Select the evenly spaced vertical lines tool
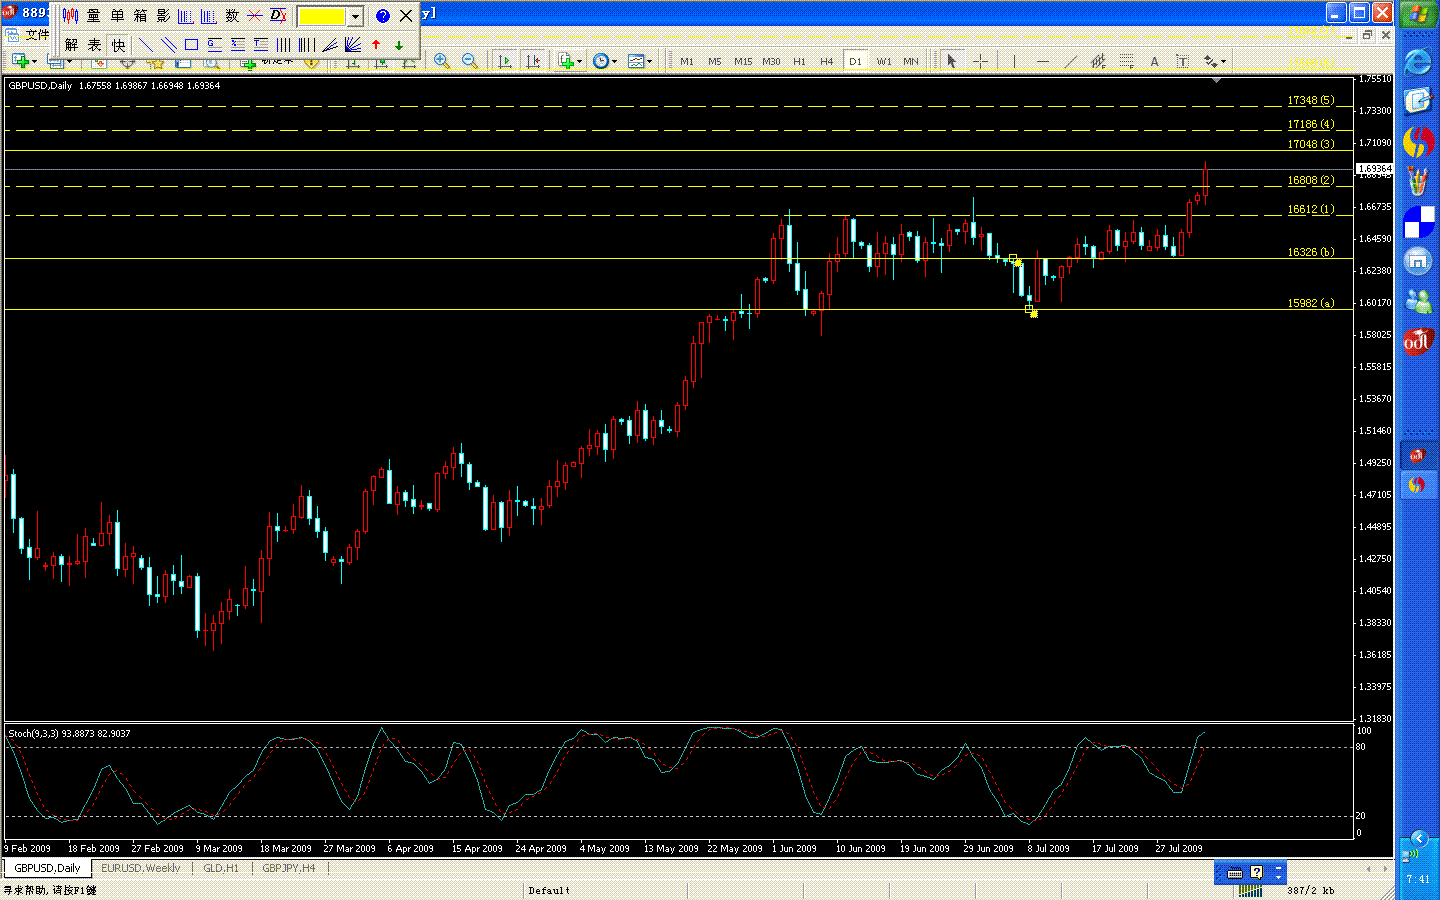Image resolution: width=1440 pixels, height=900 pixels. (x=283, y=45)
